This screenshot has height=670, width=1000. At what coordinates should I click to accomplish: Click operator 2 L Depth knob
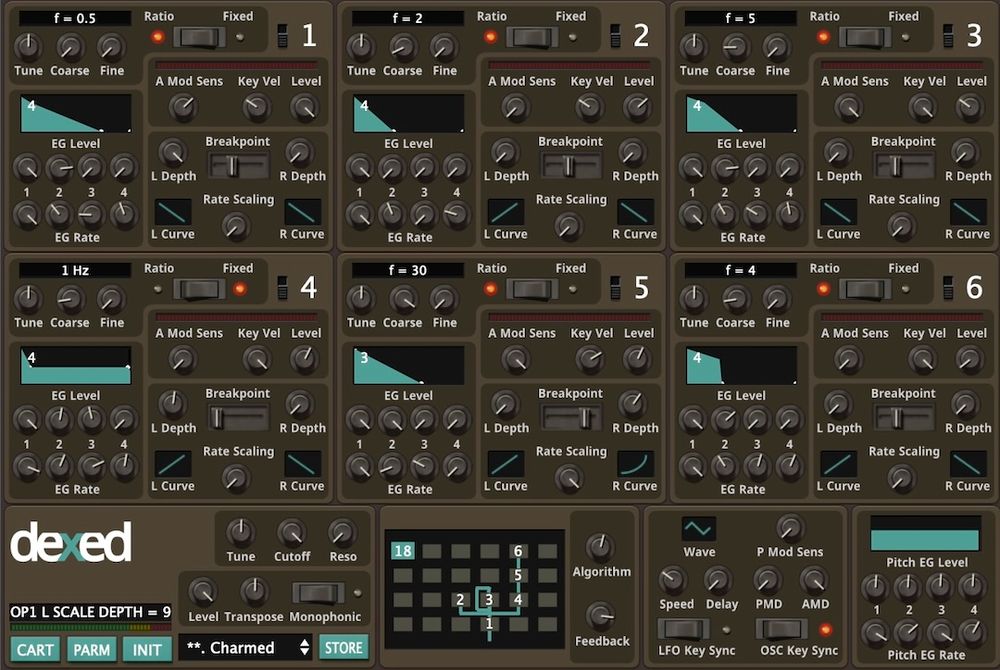click(505, 153)
